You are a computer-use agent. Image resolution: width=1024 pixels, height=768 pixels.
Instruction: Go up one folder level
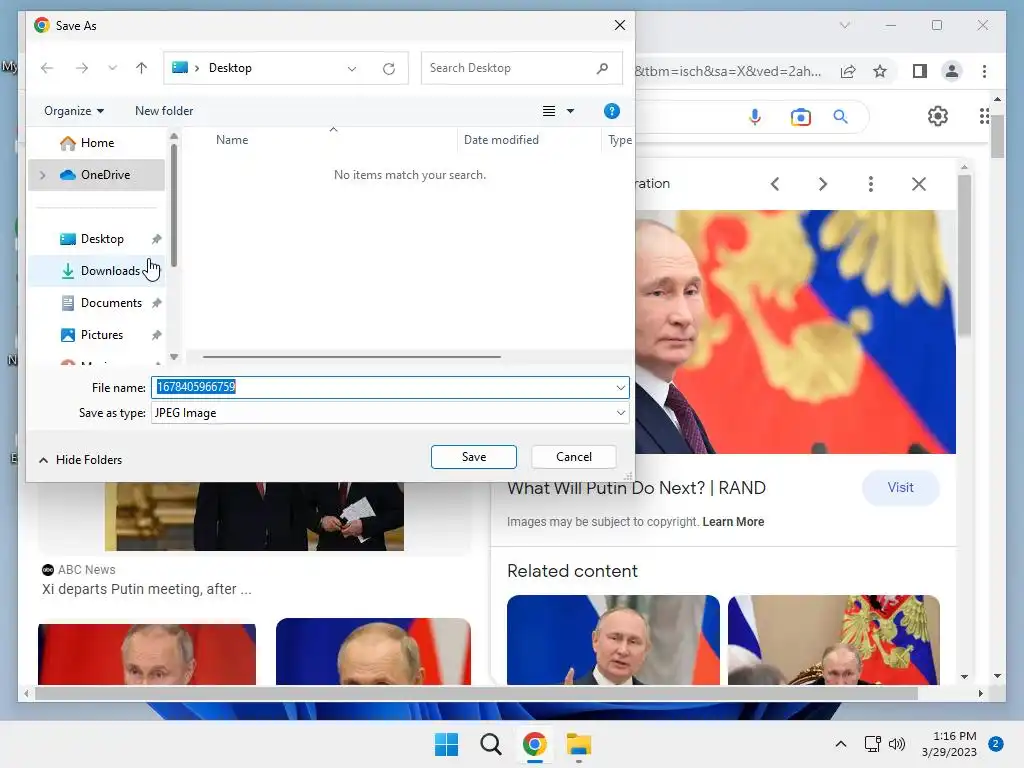pos(141,68)
